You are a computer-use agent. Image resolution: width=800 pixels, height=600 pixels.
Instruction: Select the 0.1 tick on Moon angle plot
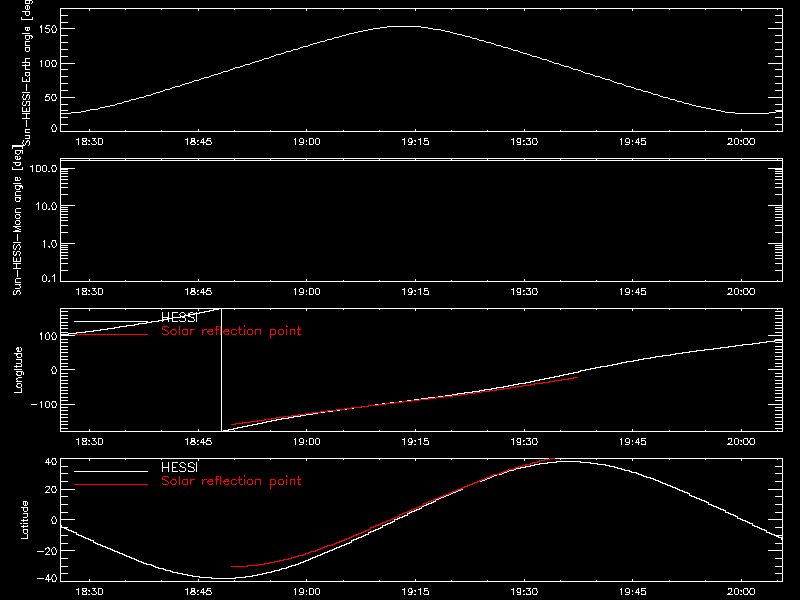point(49,278)
